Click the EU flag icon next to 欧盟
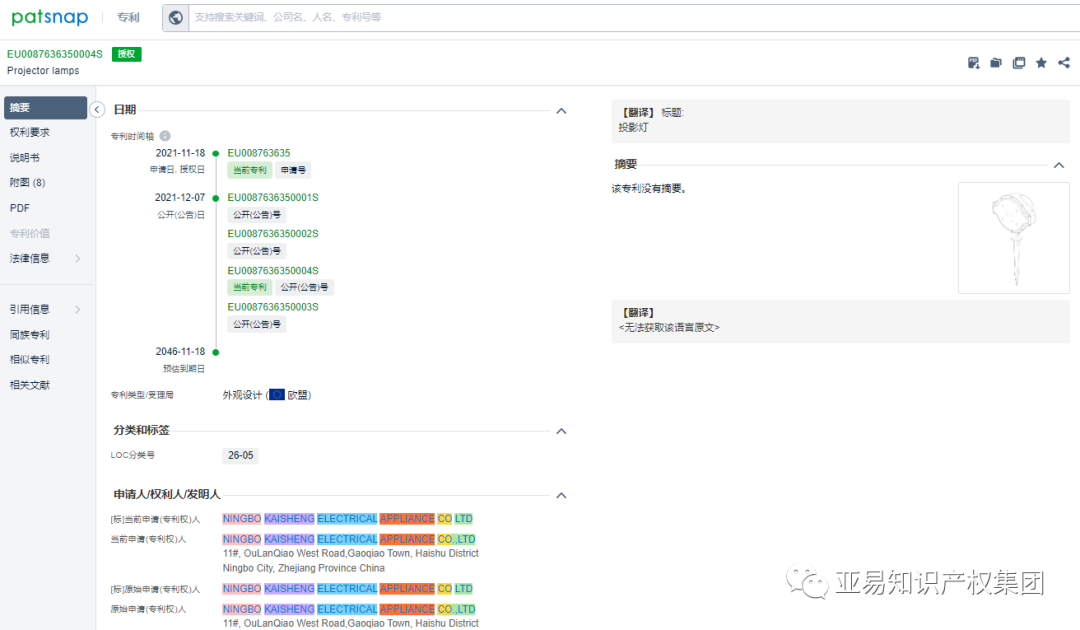 276,395
